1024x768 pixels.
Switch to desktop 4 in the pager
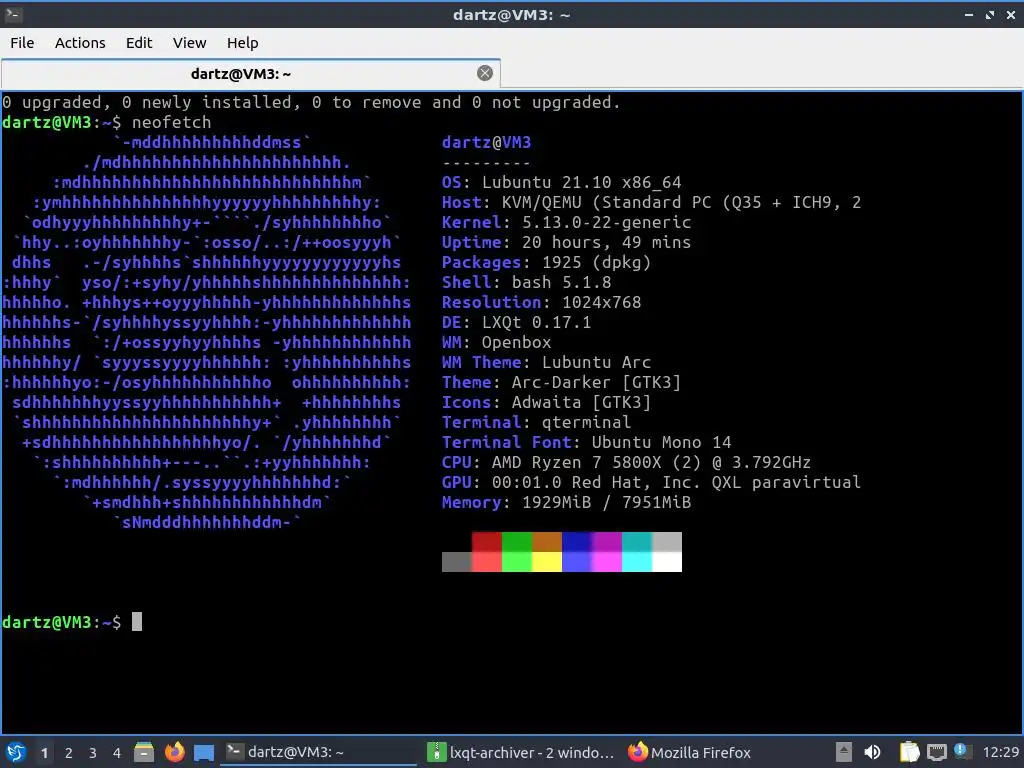point(117,753)
